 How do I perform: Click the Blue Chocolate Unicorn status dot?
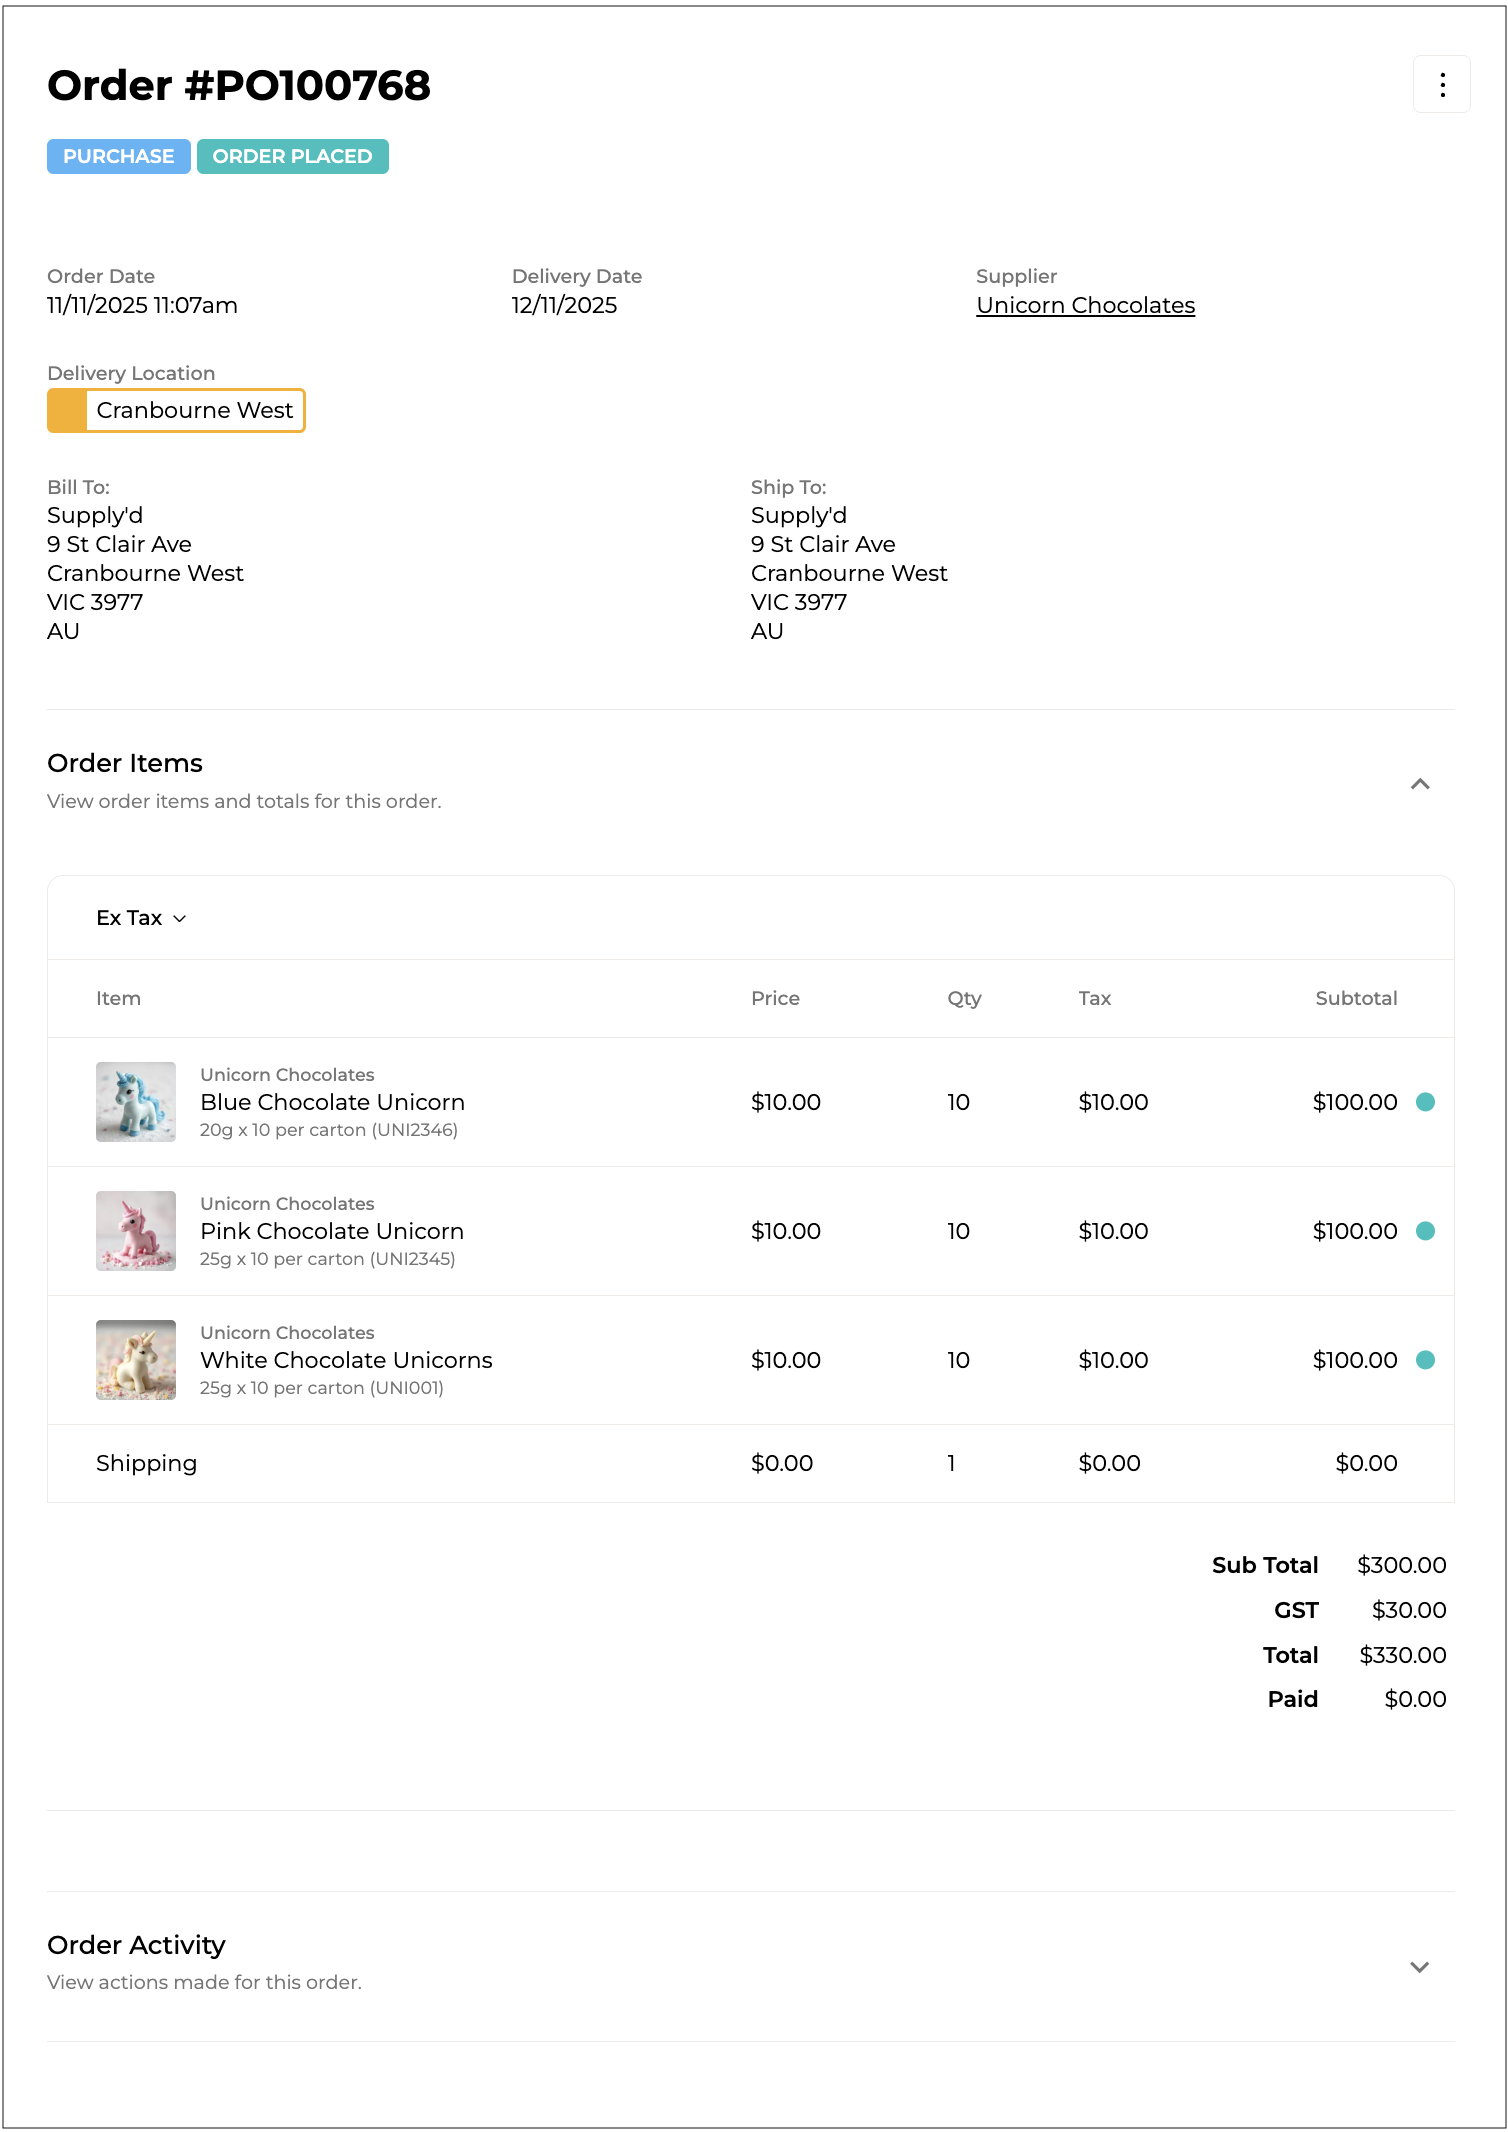click(x=1425, y=1102)
